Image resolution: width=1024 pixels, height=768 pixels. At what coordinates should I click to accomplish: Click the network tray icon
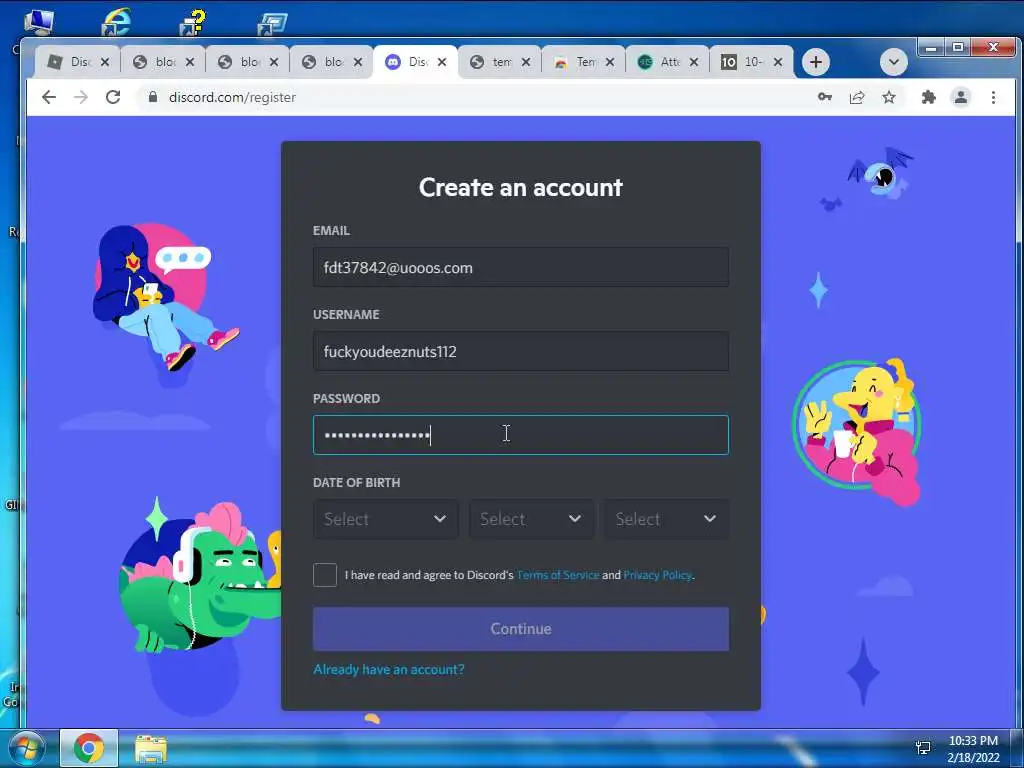point(923,748)
